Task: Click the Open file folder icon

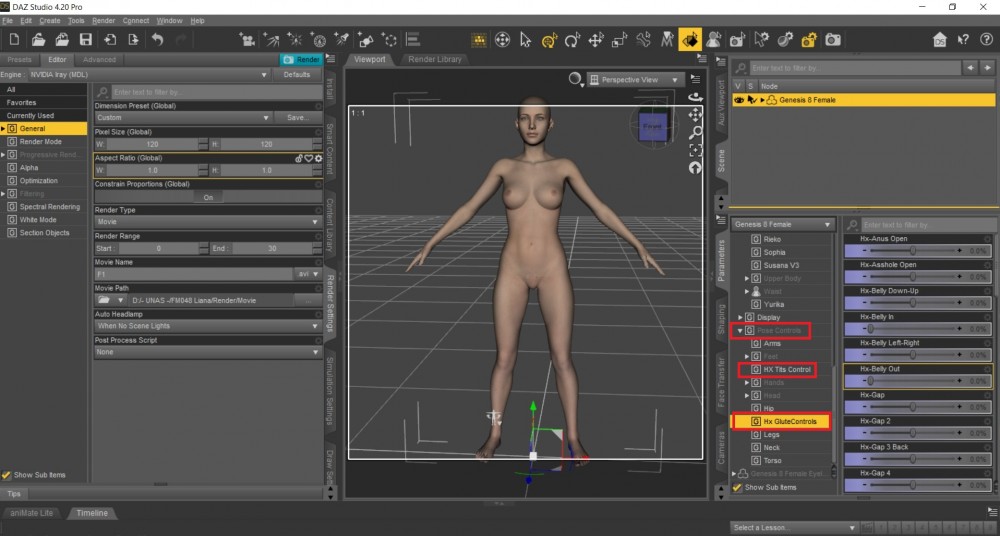Action: pyautogui.click(x=38, y=40)
